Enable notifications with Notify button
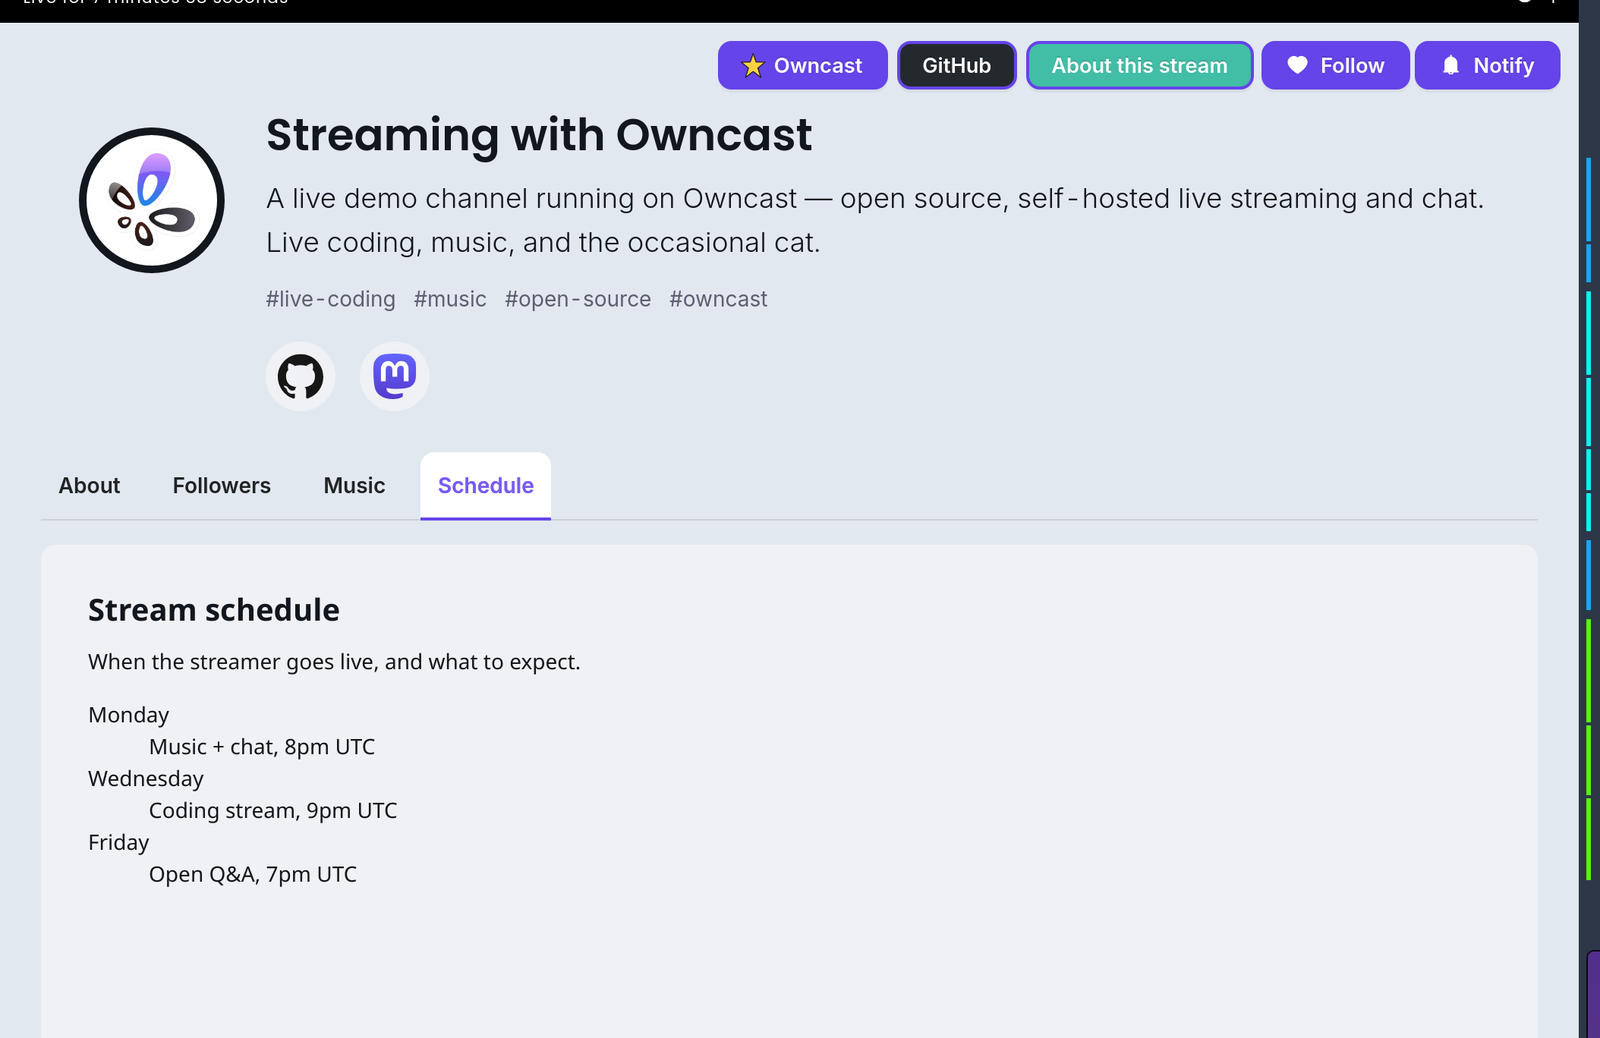Screen dimensions: 1600x1038 [x=1488, y=65]
